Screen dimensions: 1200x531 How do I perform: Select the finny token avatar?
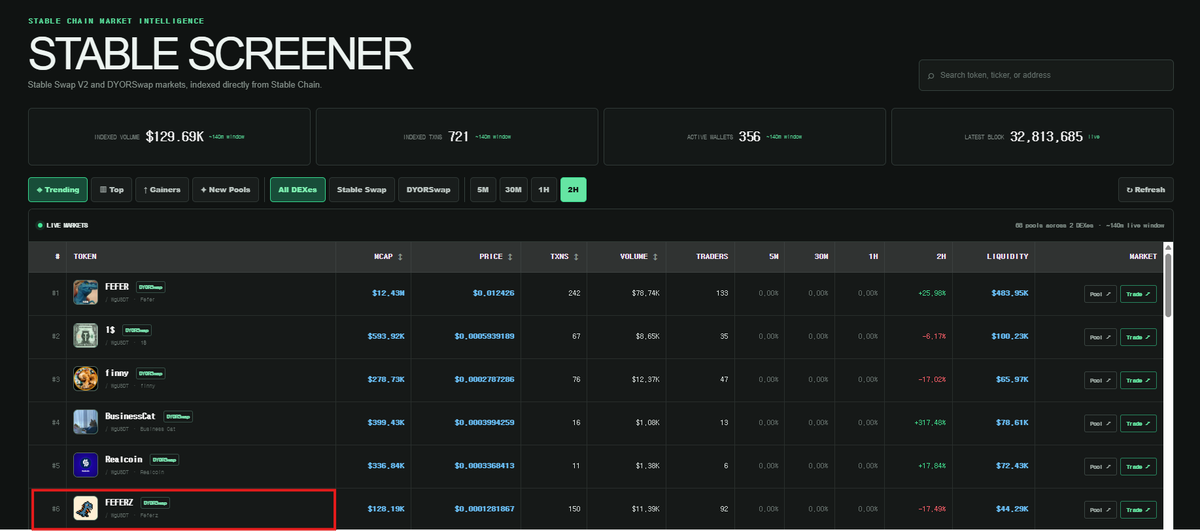tap(86, 379)
